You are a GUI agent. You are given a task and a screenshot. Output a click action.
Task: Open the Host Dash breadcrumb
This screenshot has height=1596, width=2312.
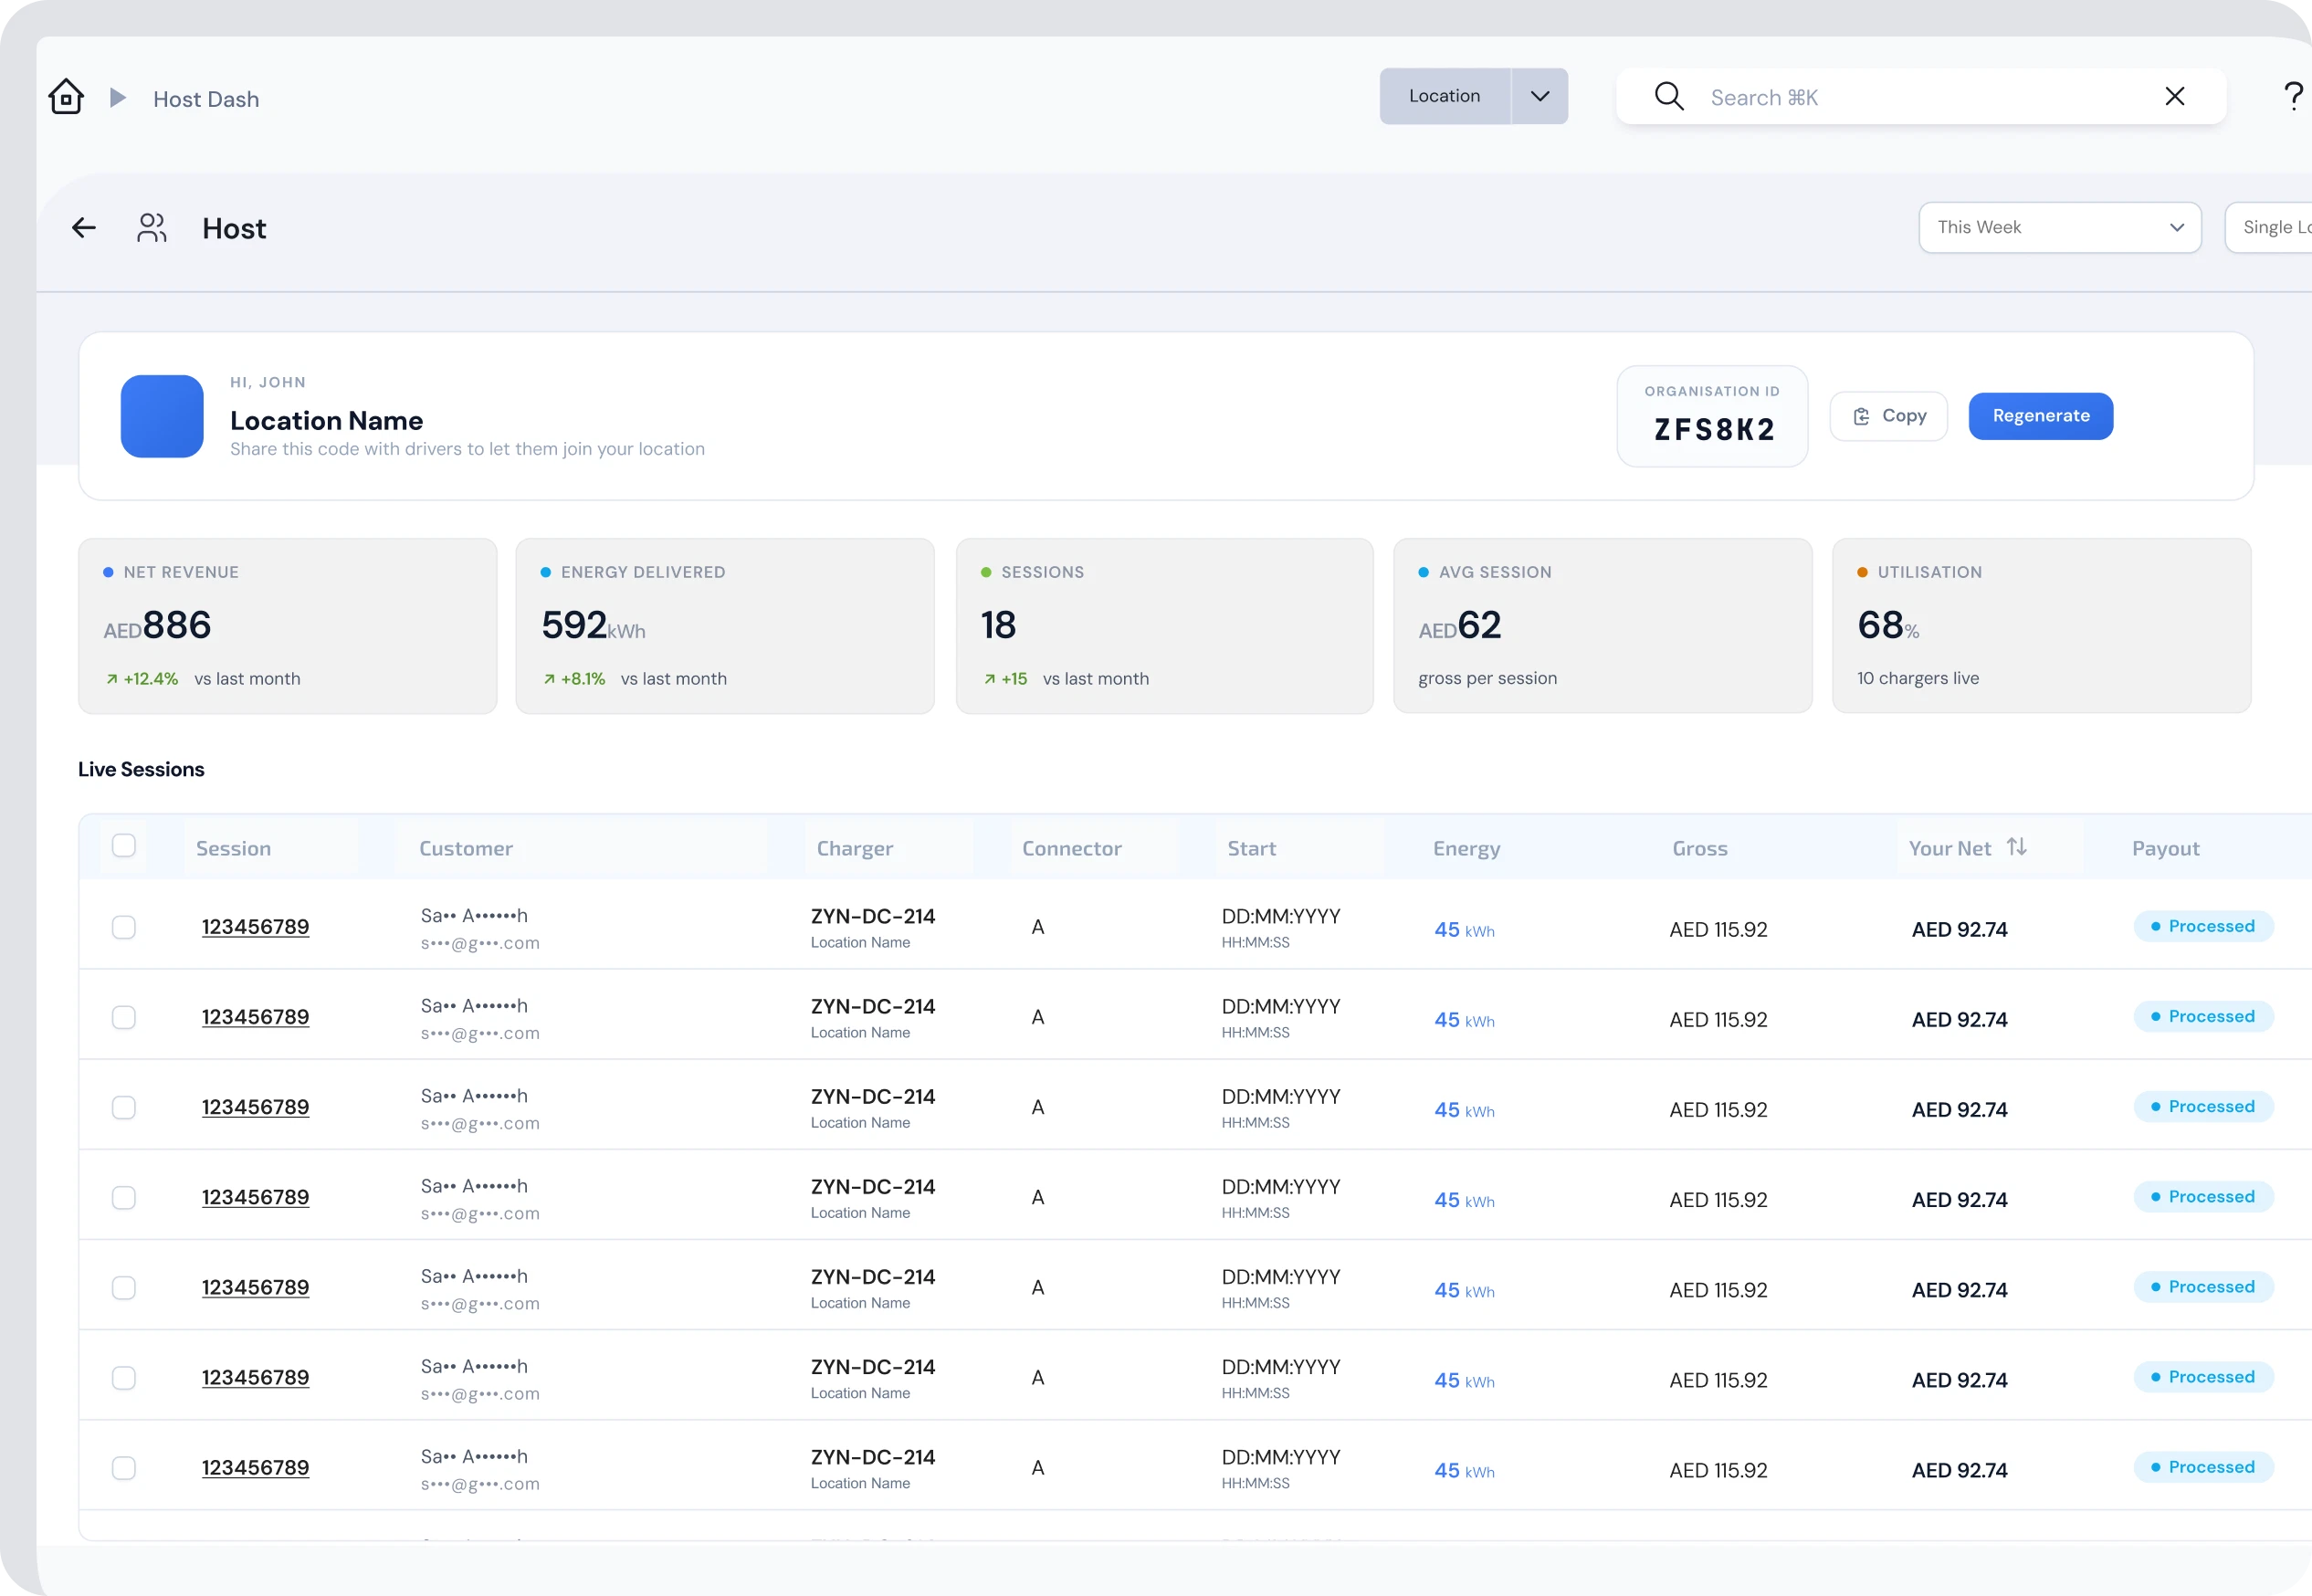point(206,99)
